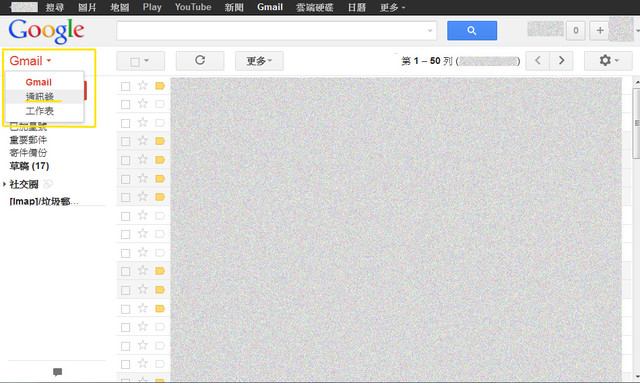Choose Gmail in the dropdown list

click(39, 82)
